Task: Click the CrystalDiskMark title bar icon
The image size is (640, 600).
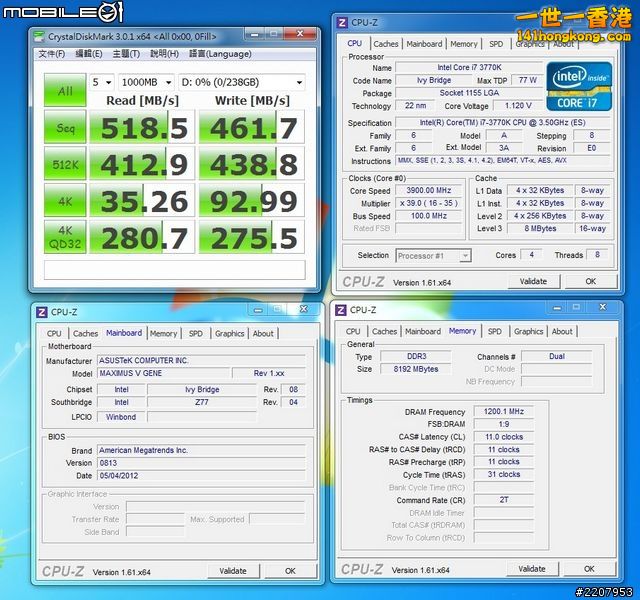Action: pos(38,35)
